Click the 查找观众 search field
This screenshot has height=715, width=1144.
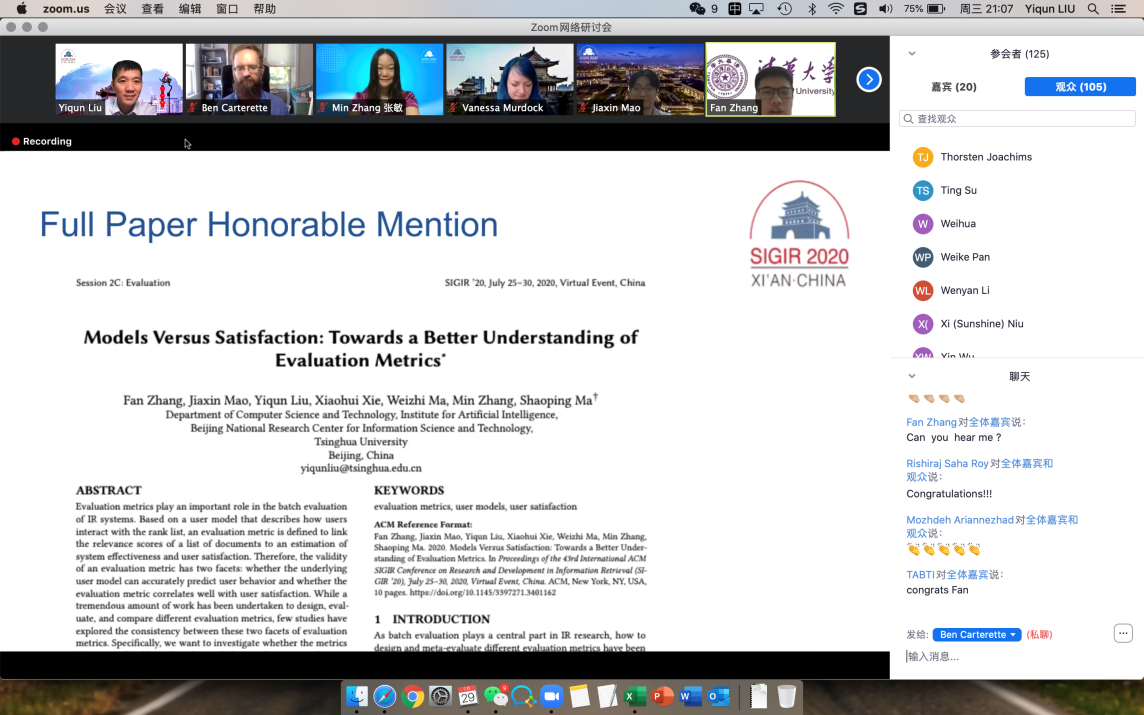1017,119
